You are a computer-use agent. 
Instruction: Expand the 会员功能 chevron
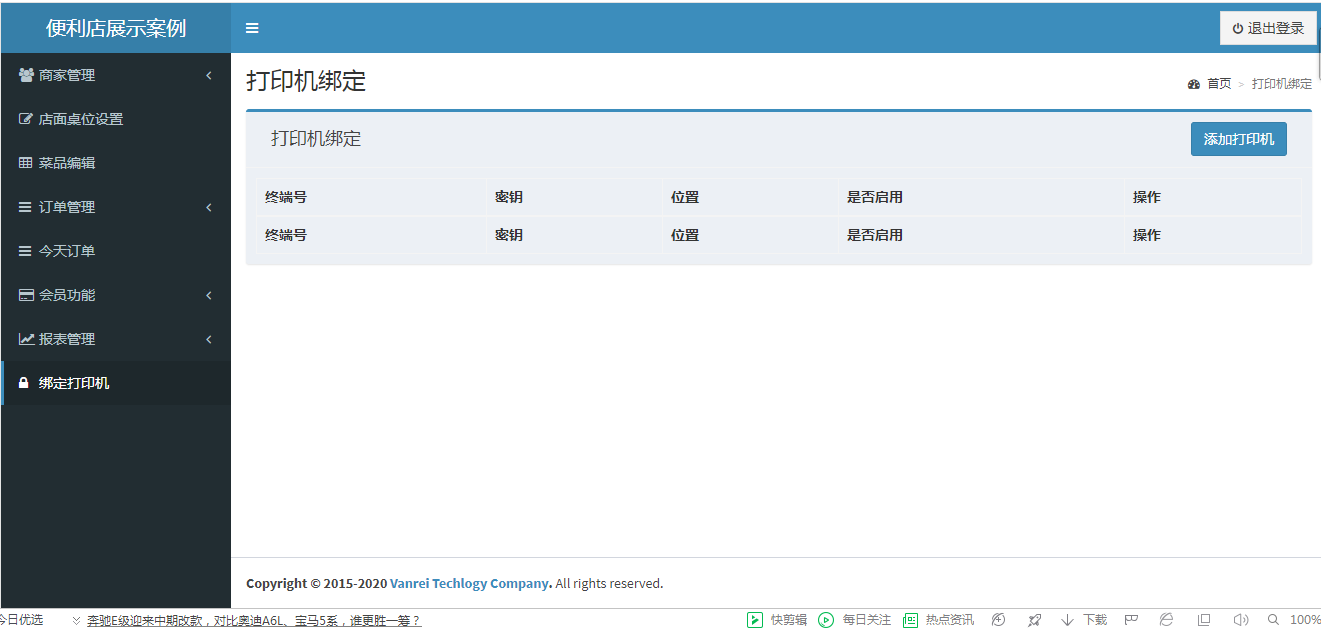click(209, 295)
